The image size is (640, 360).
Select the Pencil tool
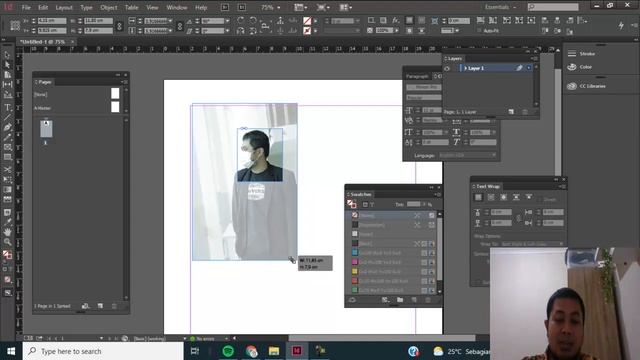7,138
